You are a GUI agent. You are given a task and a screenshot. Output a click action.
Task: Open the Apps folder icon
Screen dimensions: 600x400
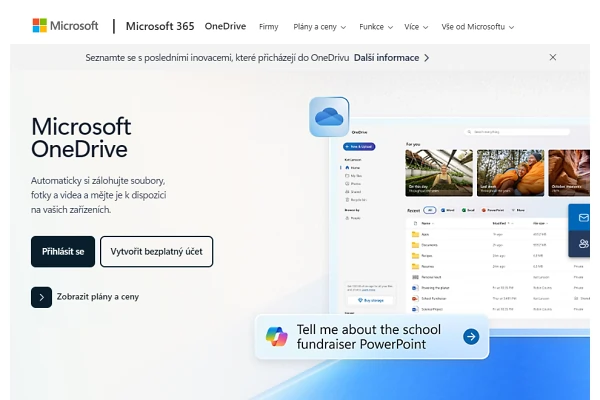coord(415,234)
